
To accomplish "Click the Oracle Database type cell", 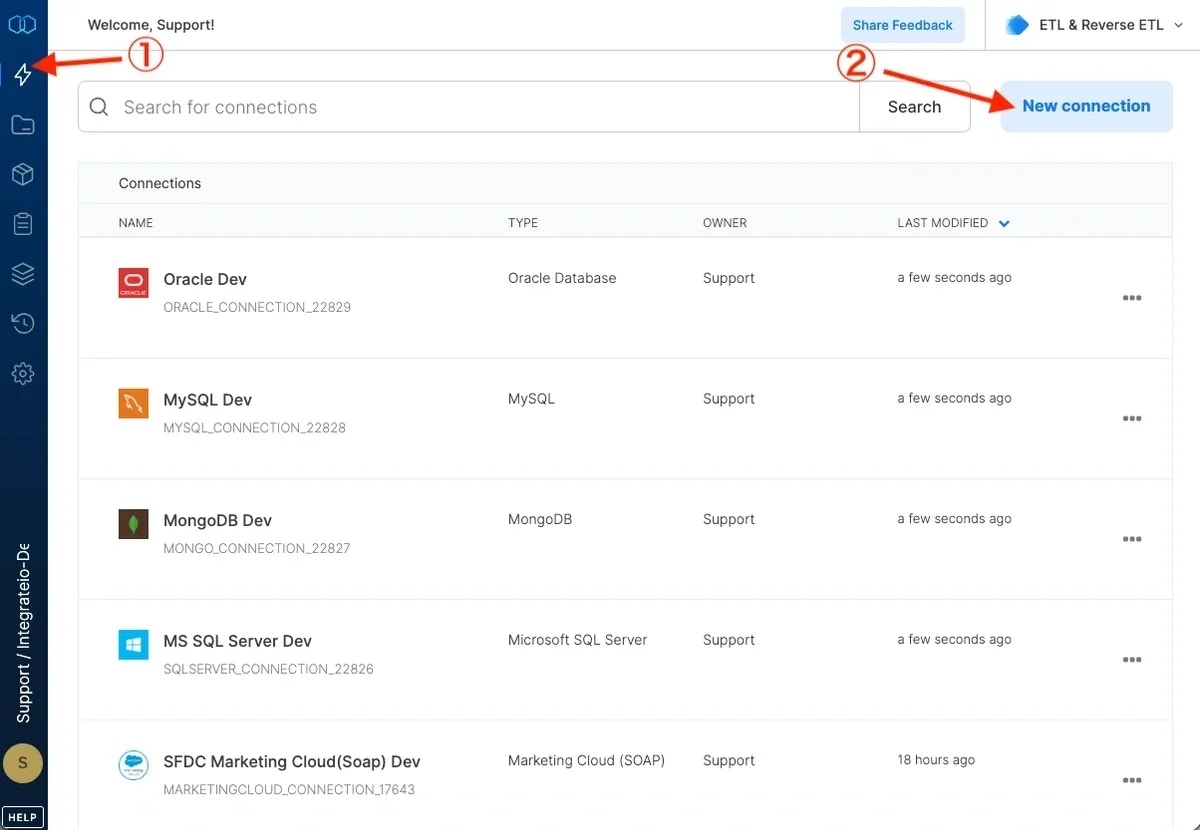I will click(x=562, y=278).
